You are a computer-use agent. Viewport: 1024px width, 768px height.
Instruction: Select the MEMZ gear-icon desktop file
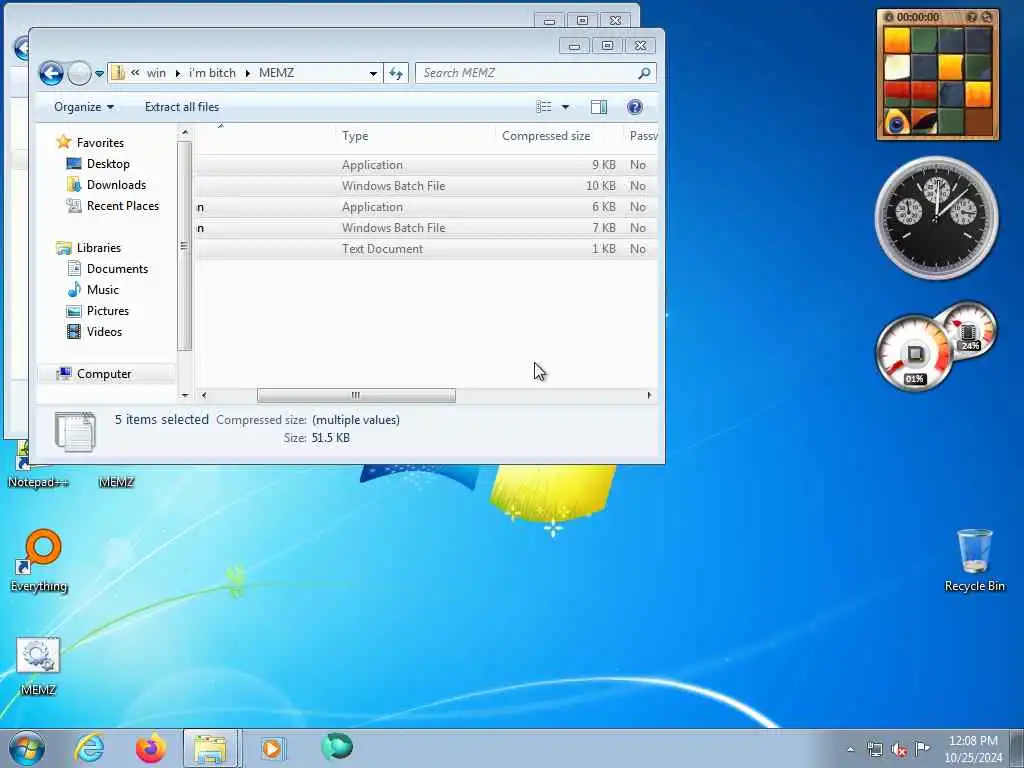coord(38,666)
